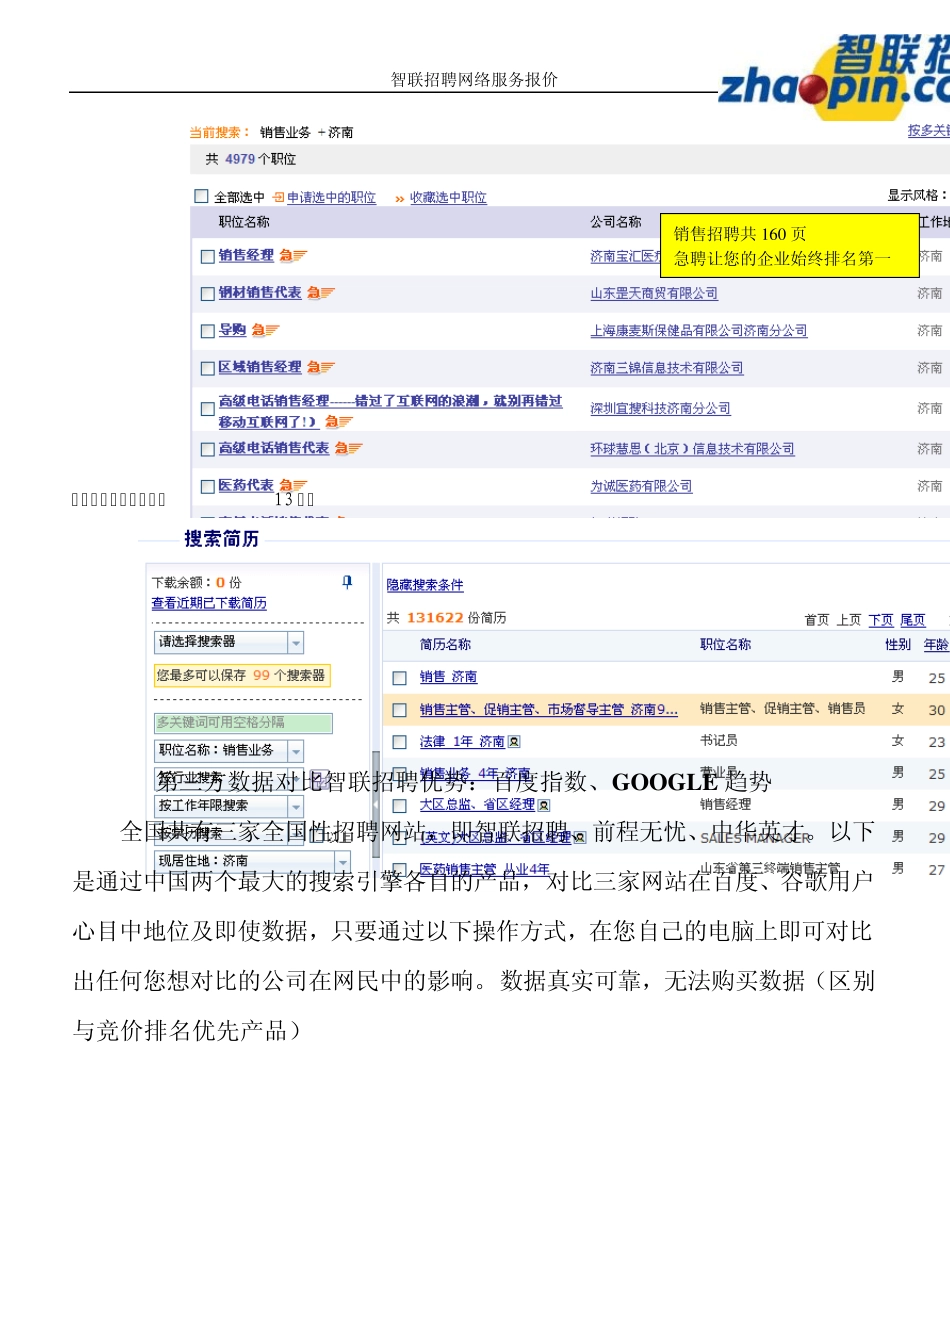Click the photo icon beside 法律 1年 济南

[x=514, y=742]
